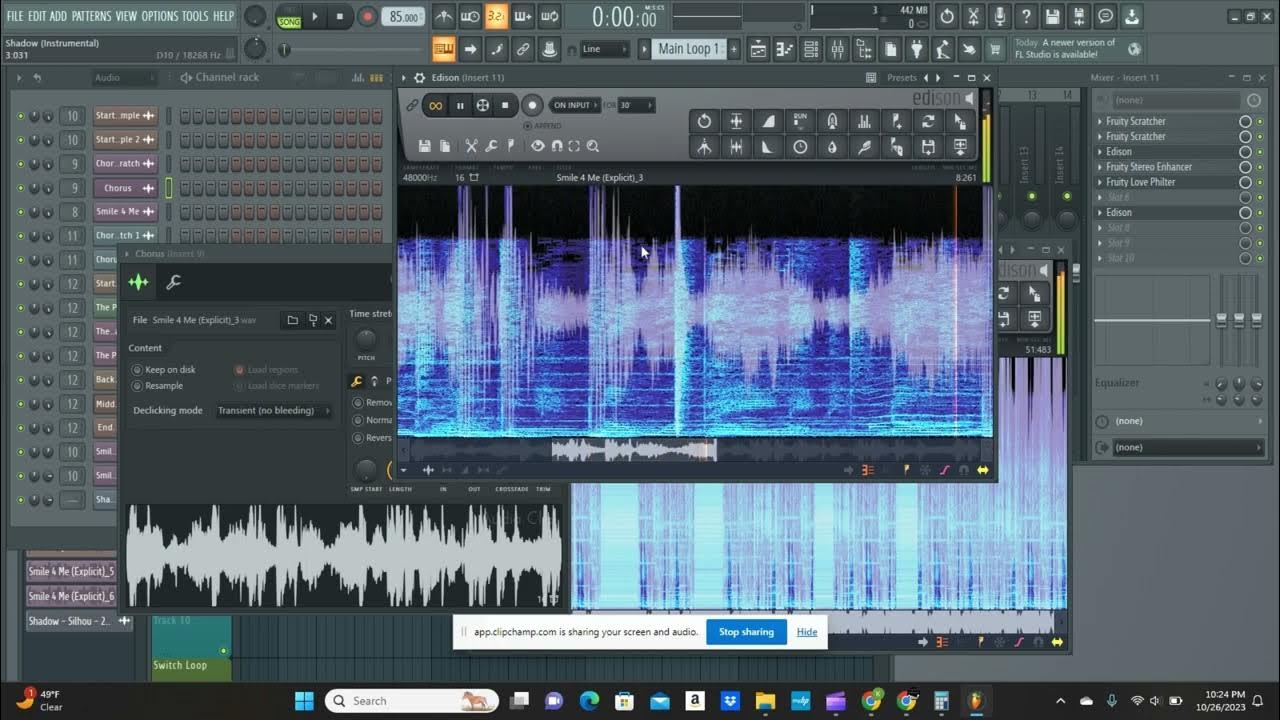Click Smile 4 Me (Explicit)_5 playlist clip
This screenshot has height=720, width=1280.
click(x=71, y=572)
